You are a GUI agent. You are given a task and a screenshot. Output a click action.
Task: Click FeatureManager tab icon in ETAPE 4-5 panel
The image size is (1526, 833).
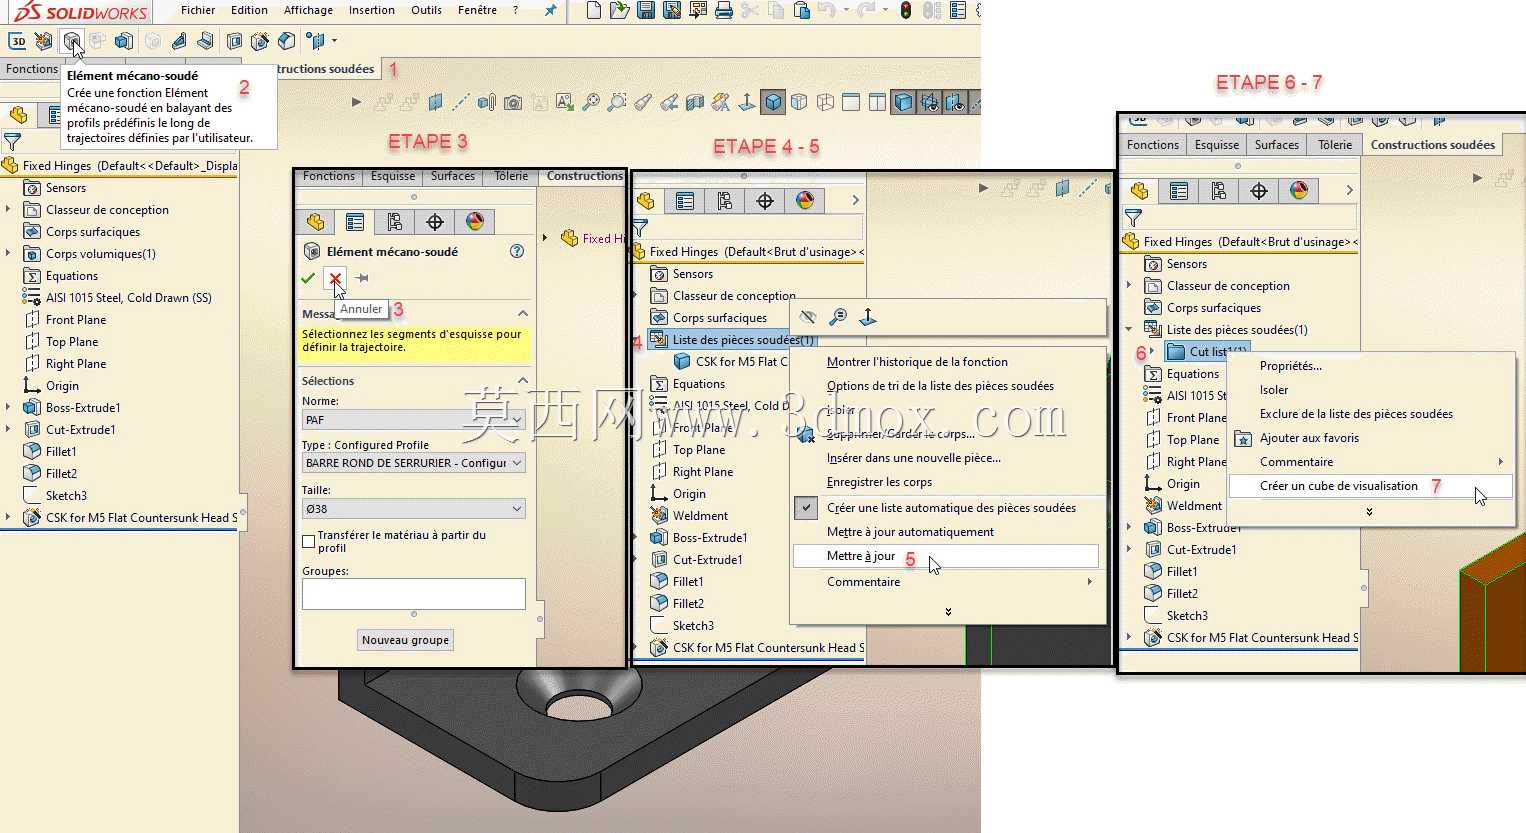click(645, 201)
